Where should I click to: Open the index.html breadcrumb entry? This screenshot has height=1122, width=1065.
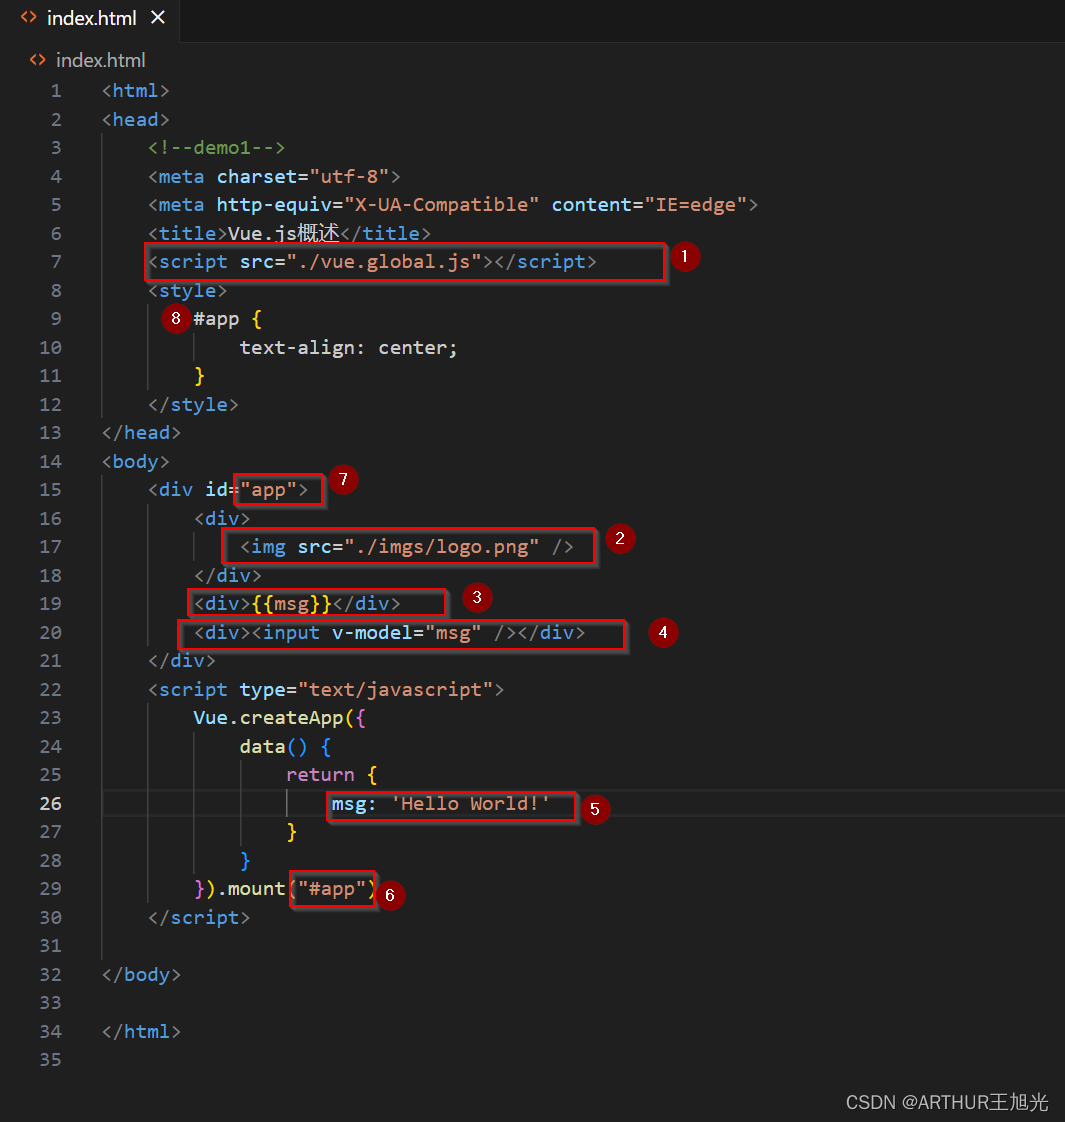click(x=99, y=60)
